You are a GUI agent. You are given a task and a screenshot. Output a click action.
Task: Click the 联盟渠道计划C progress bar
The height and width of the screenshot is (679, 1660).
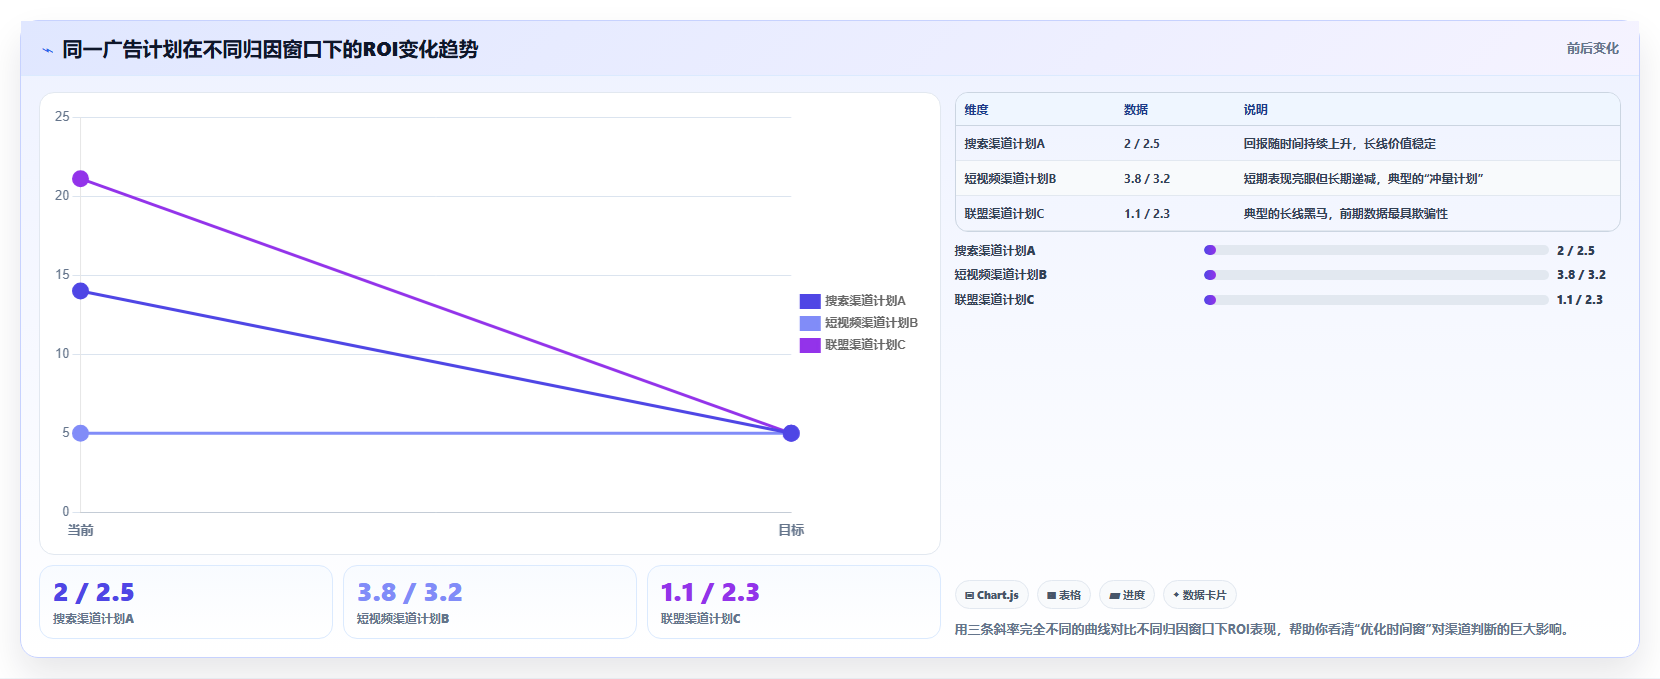pyautogui.click(x=1376, y=300)
